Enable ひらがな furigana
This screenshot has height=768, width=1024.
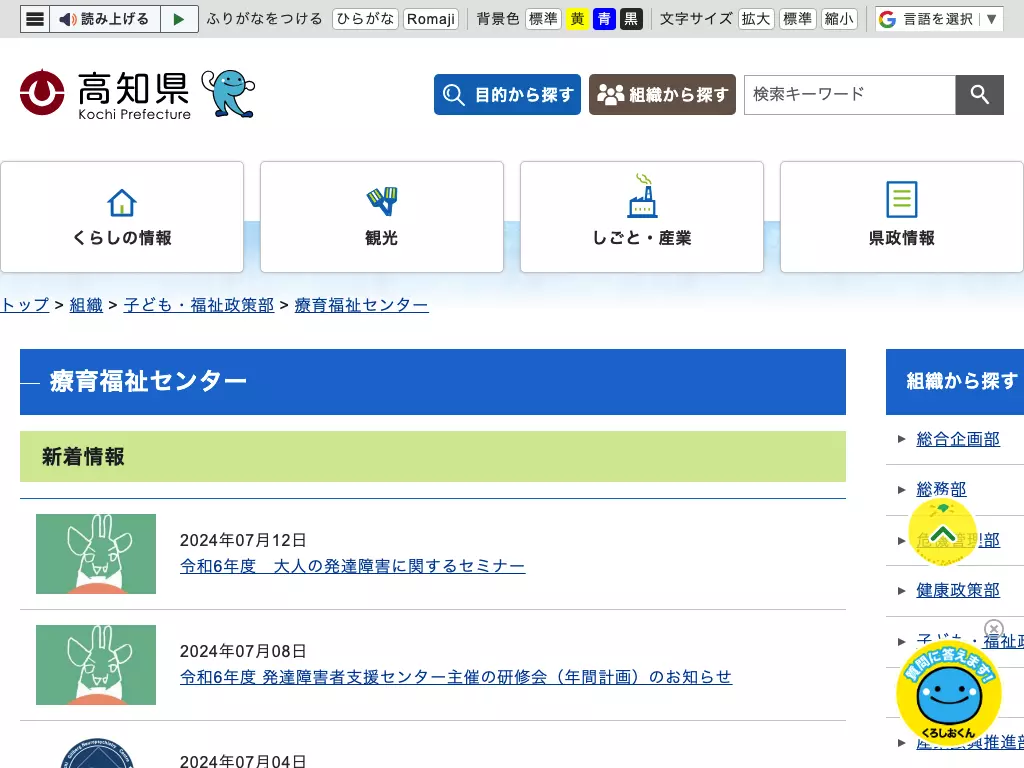(x=365, y=19)
